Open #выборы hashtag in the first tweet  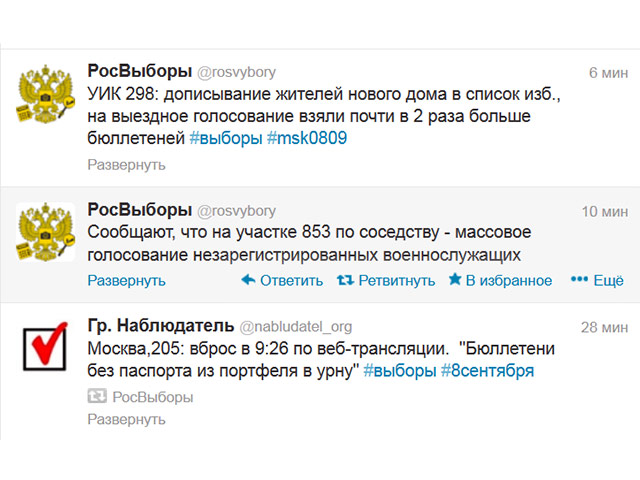pos(229,139)
